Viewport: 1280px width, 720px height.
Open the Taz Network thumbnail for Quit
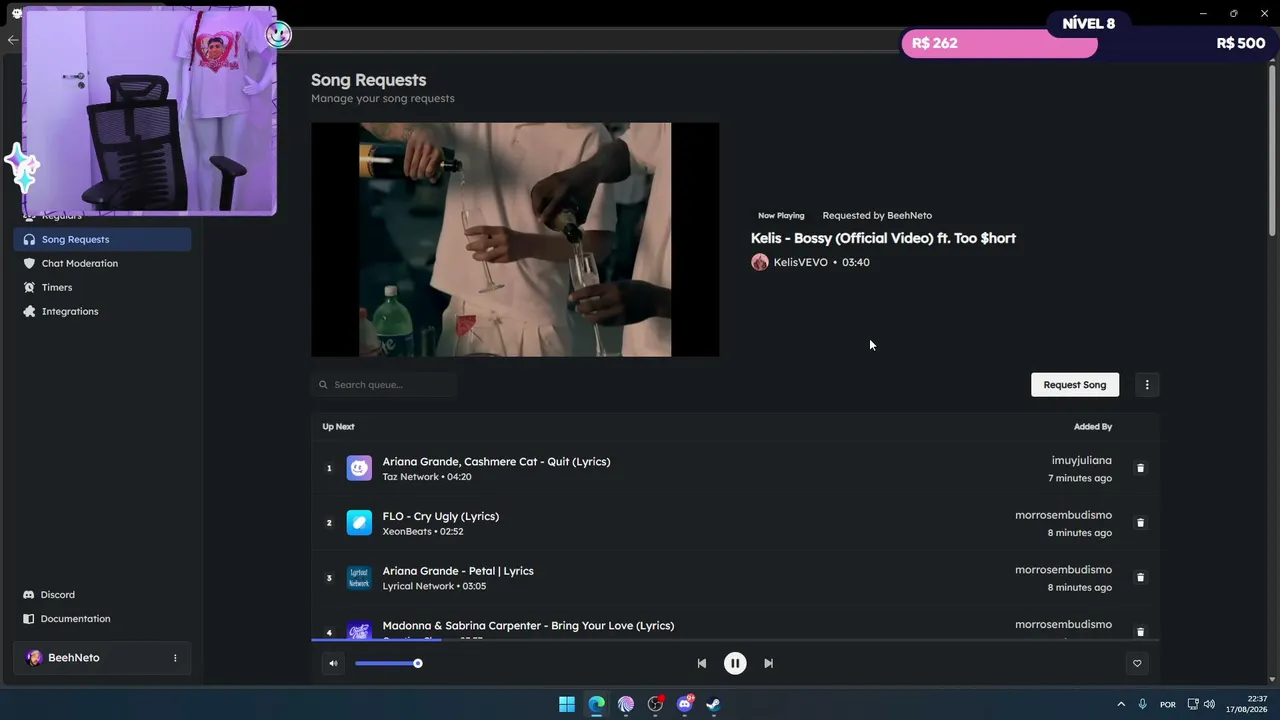pos(359,468)
